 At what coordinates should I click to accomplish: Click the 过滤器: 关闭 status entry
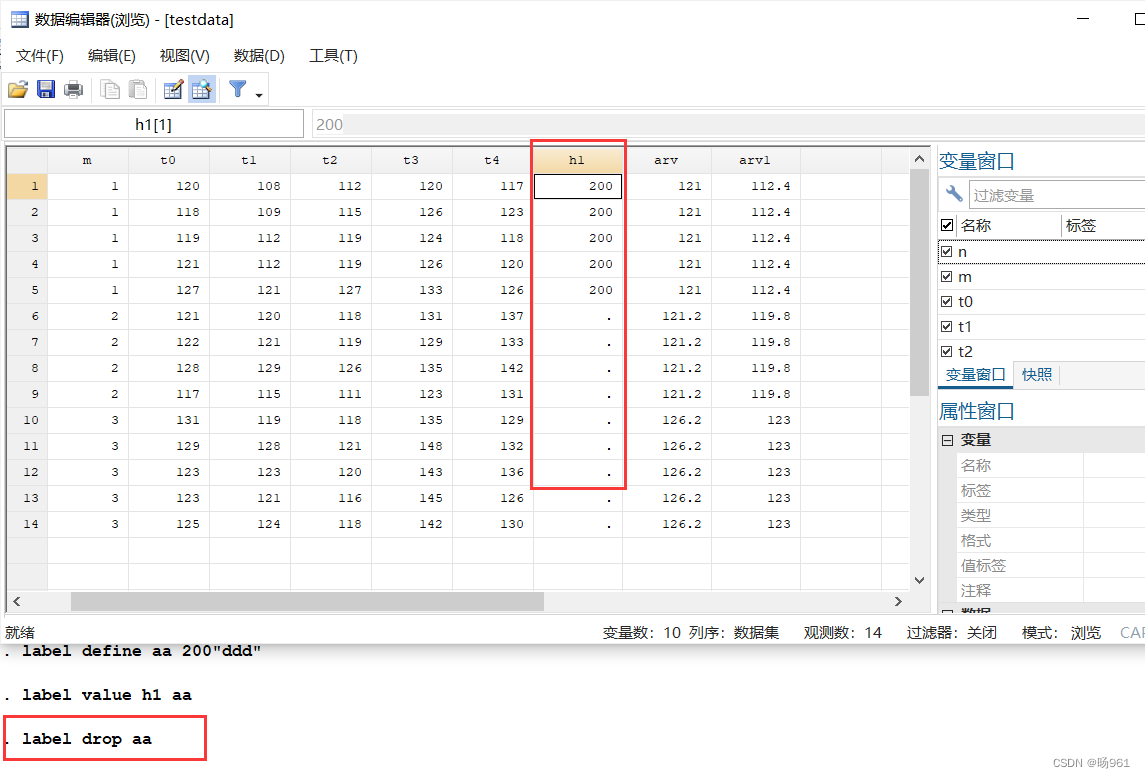(x=951, y=633)
